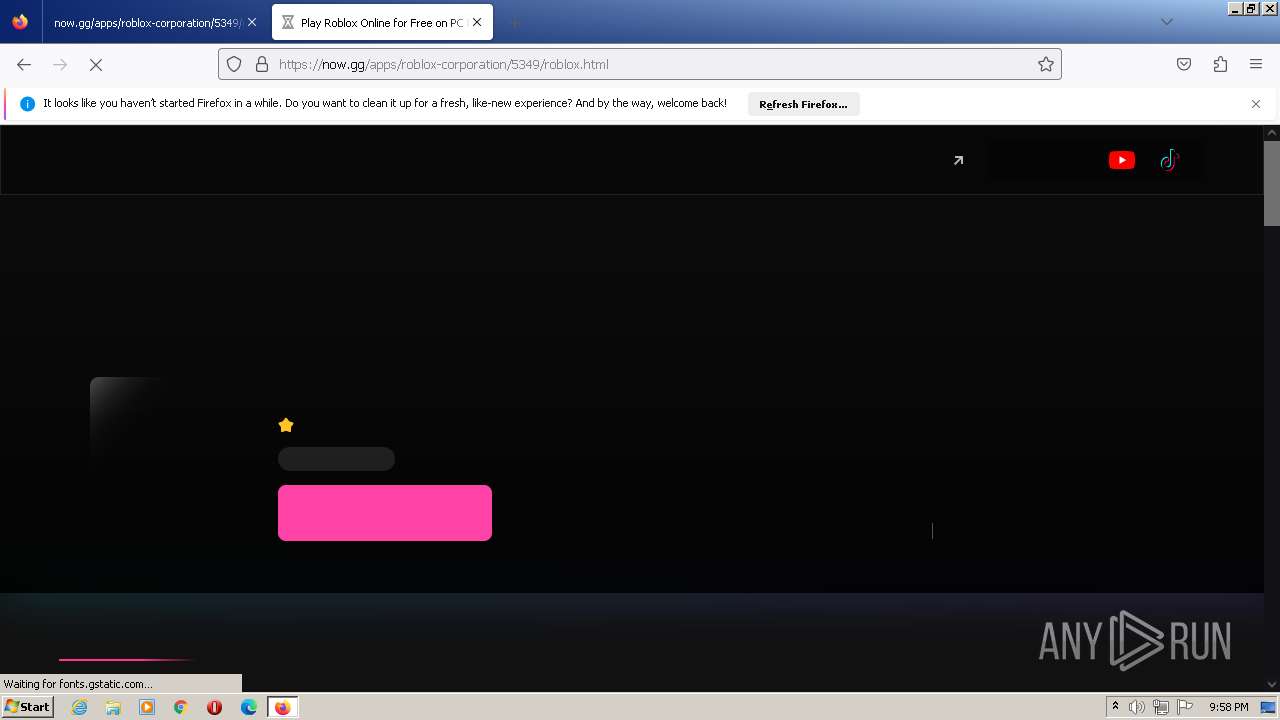Select Play Roblox Online tab

pyautogui.click(x=381, y=22)
